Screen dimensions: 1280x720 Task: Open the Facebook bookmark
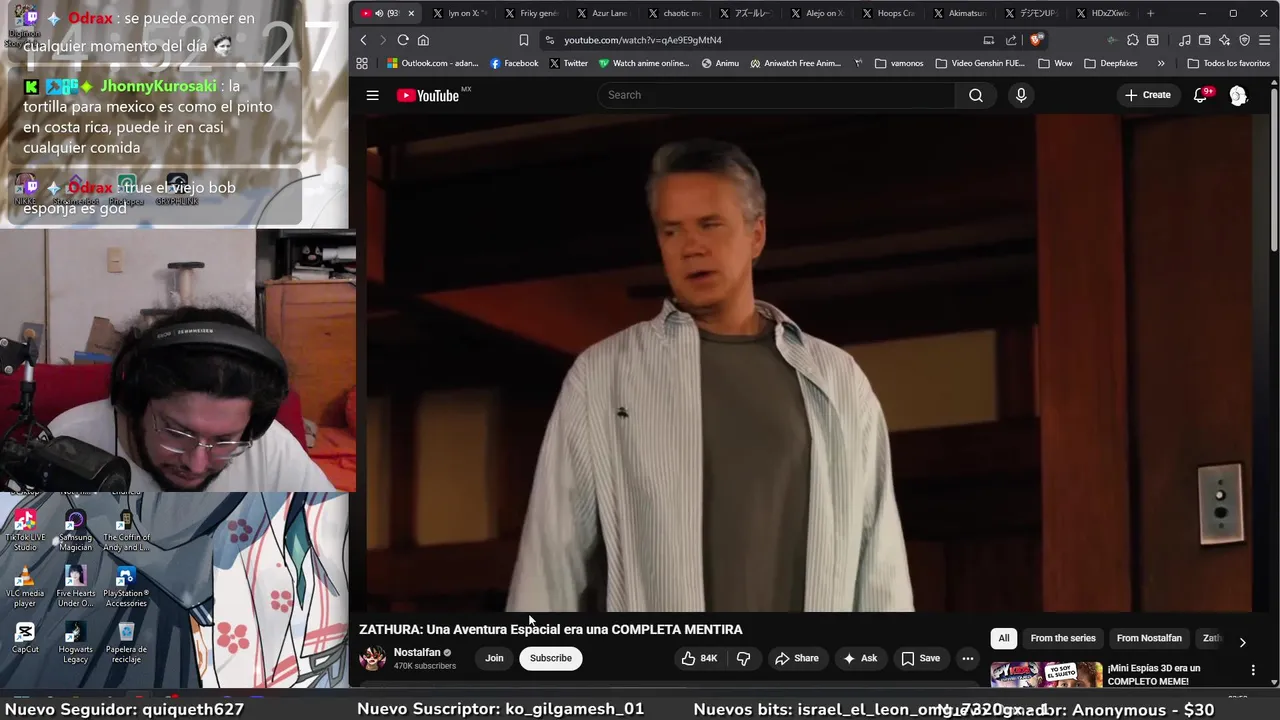(514, 63)
